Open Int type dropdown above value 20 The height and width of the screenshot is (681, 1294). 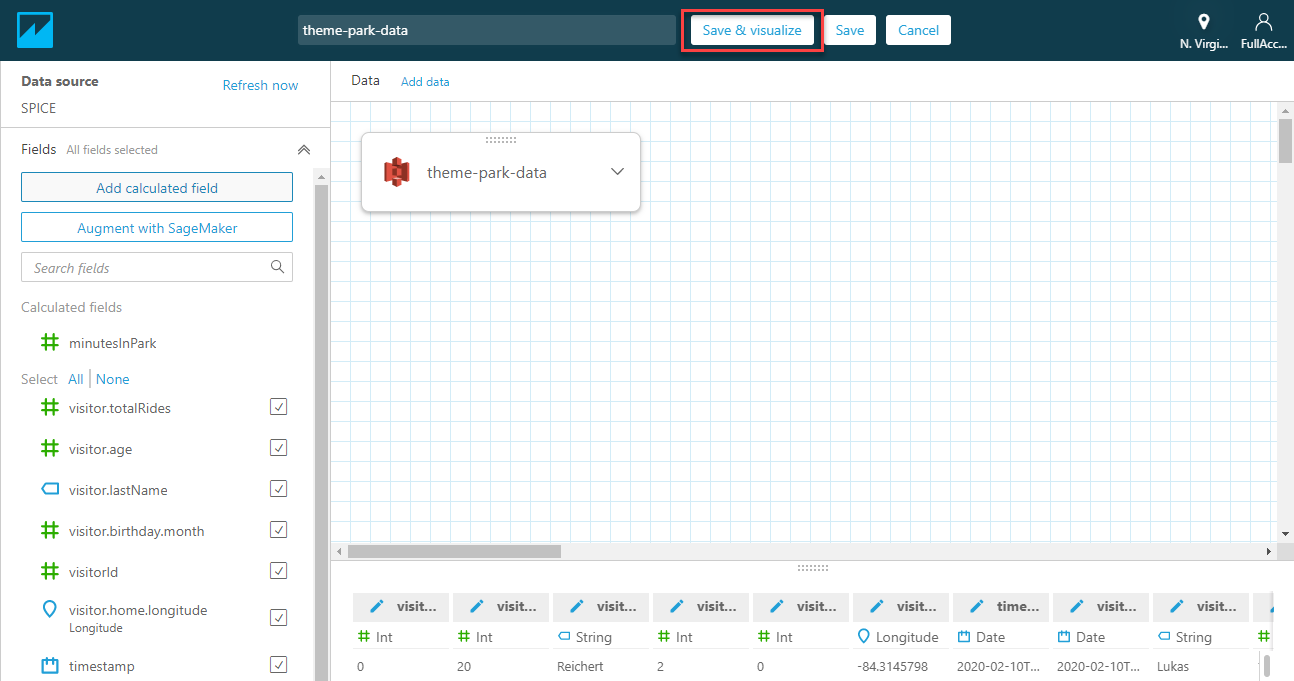point(476,637)
